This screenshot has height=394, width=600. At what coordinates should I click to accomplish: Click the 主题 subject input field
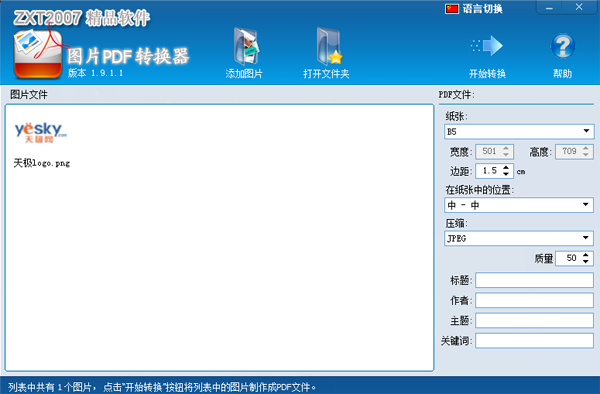pyautogui.click(x=534, y=320)
